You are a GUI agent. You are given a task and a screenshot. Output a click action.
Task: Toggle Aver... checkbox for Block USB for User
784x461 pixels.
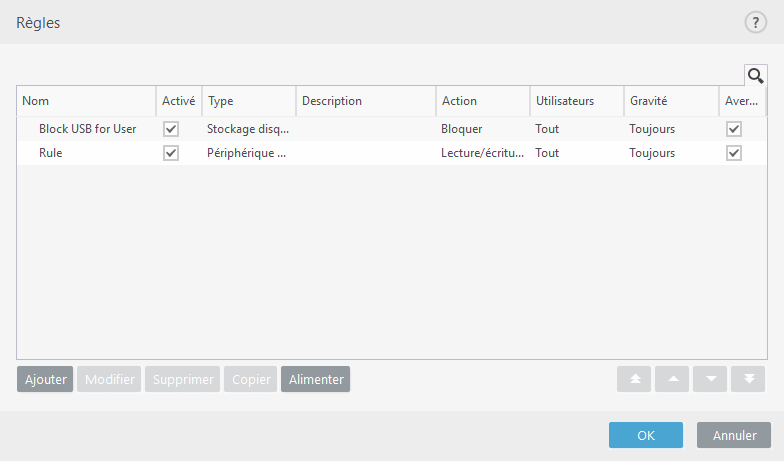coord(734,129)
